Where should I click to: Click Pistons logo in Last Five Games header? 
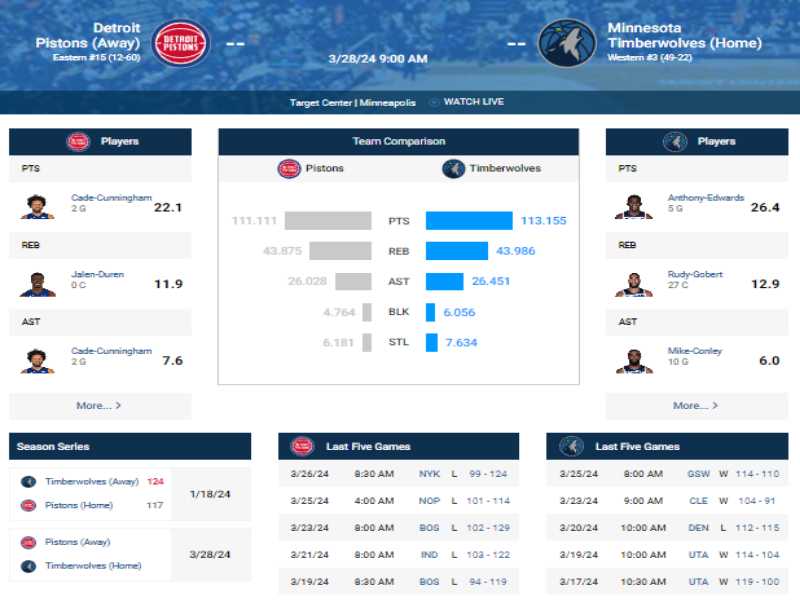pyautogui.click(x=302, y=446)
